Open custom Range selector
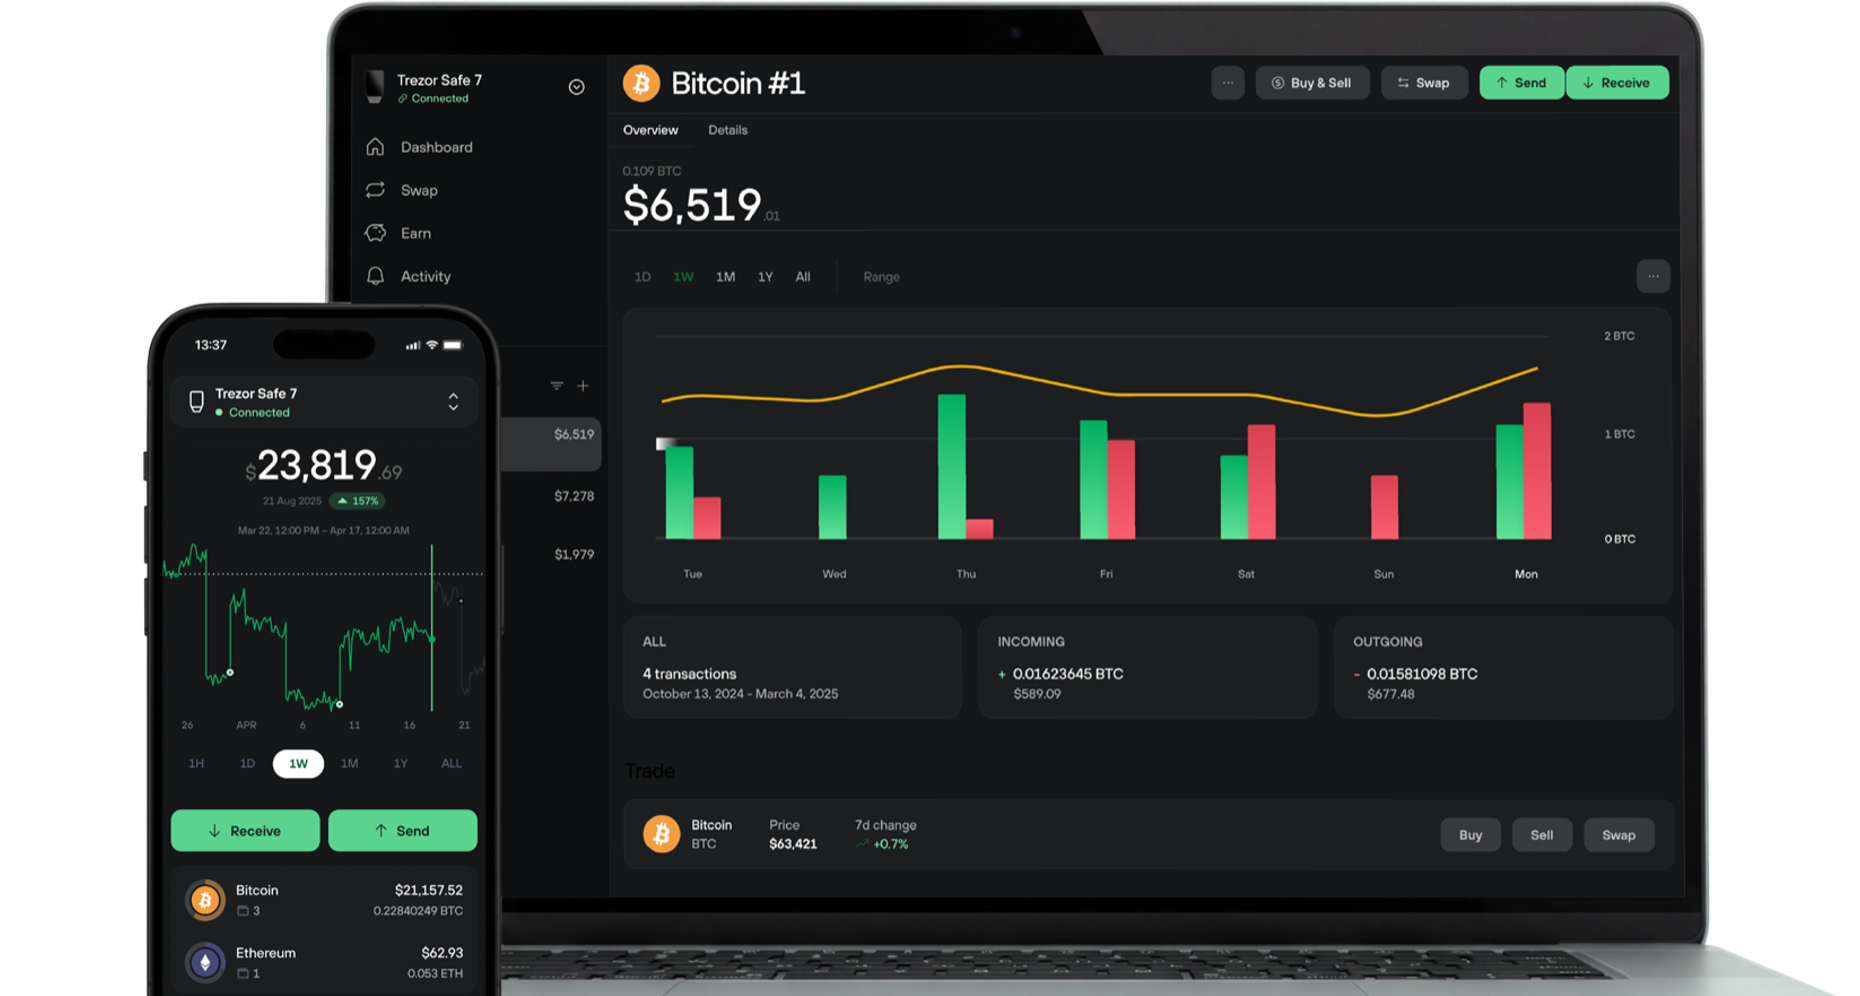 [x=881, y=277]
